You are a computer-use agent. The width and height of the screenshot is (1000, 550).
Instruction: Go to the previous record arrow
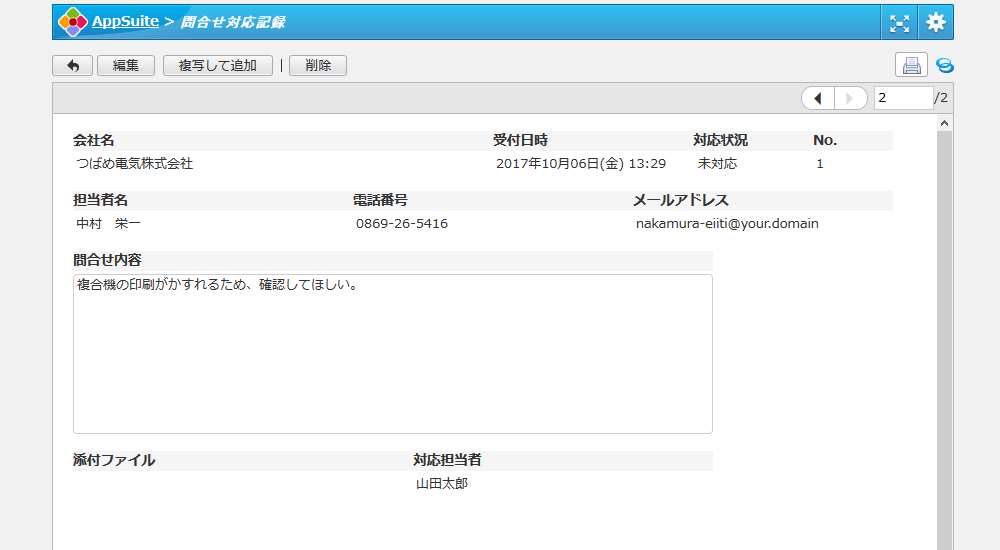(818, 98)
